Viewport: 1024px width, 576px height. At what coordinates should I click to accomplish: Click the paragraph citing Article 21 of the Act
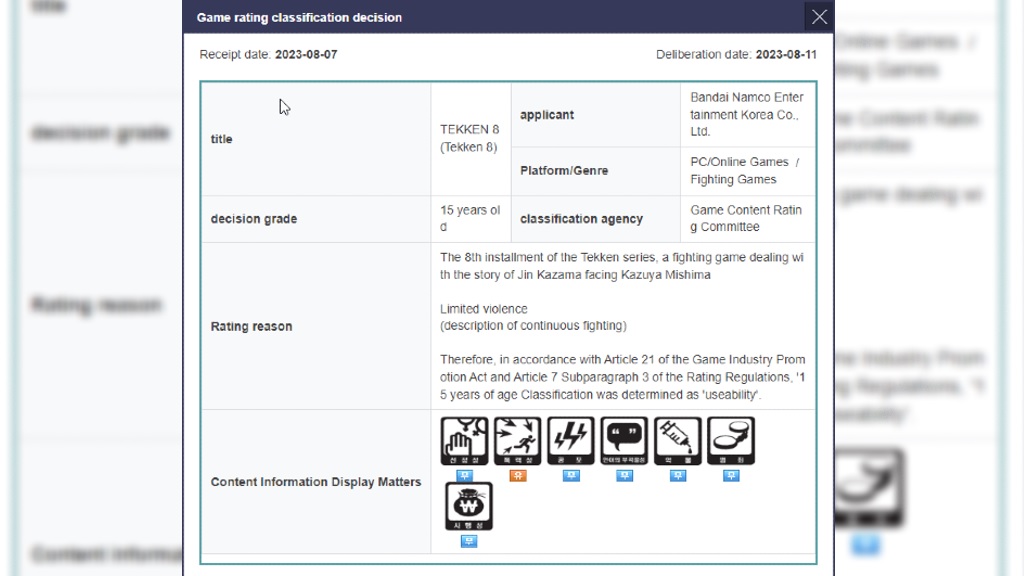(622, 377)
